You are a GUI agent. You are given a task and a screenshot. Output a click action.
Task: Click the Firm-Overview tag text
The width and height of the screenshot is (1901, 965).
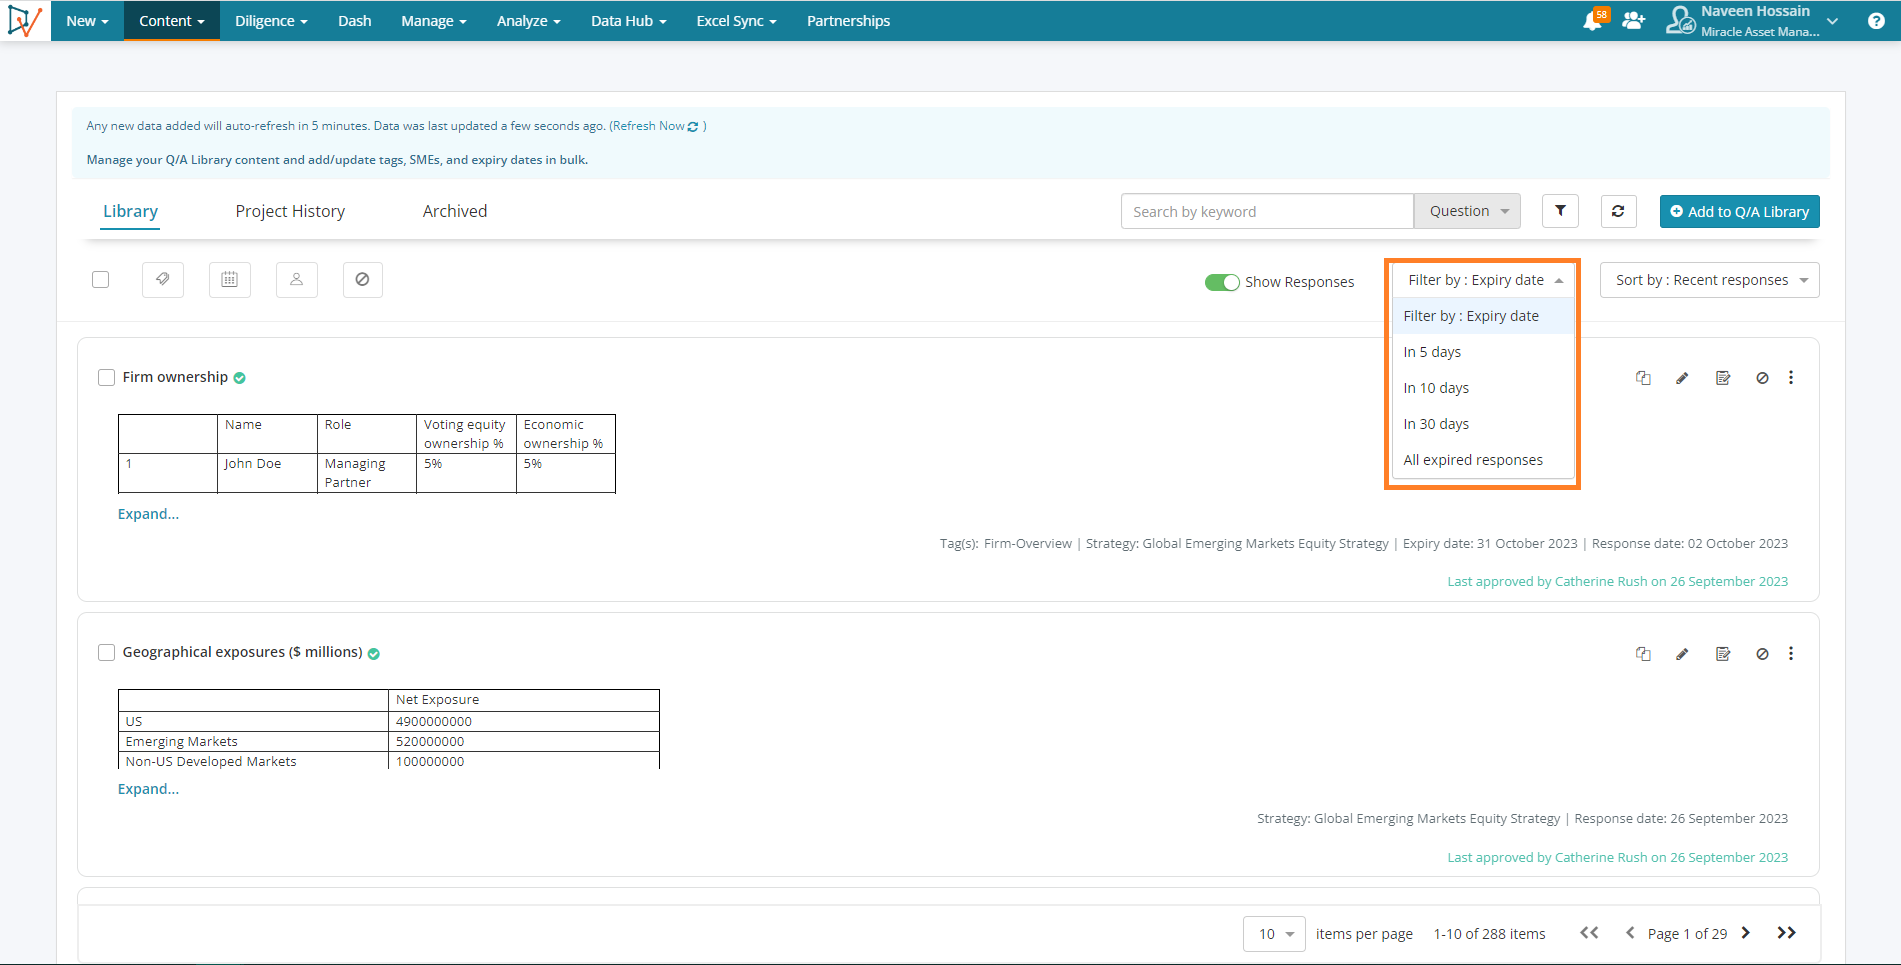1027,544
